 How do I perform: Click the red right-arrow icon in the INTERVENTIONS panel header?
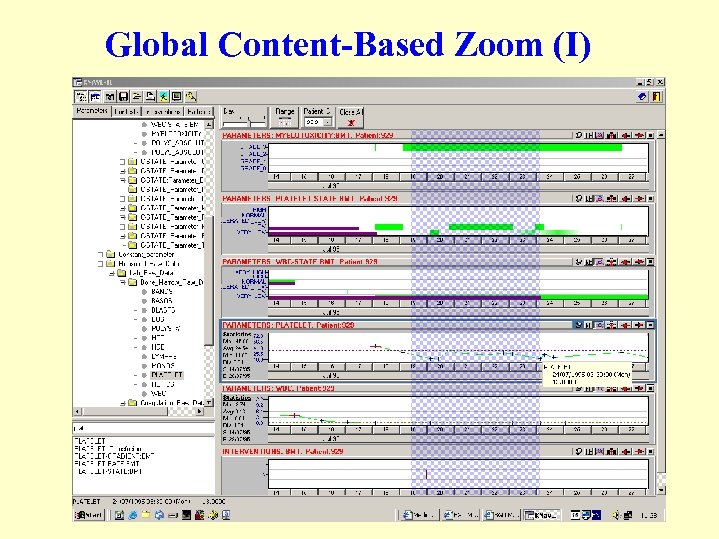tap(640, 452)
